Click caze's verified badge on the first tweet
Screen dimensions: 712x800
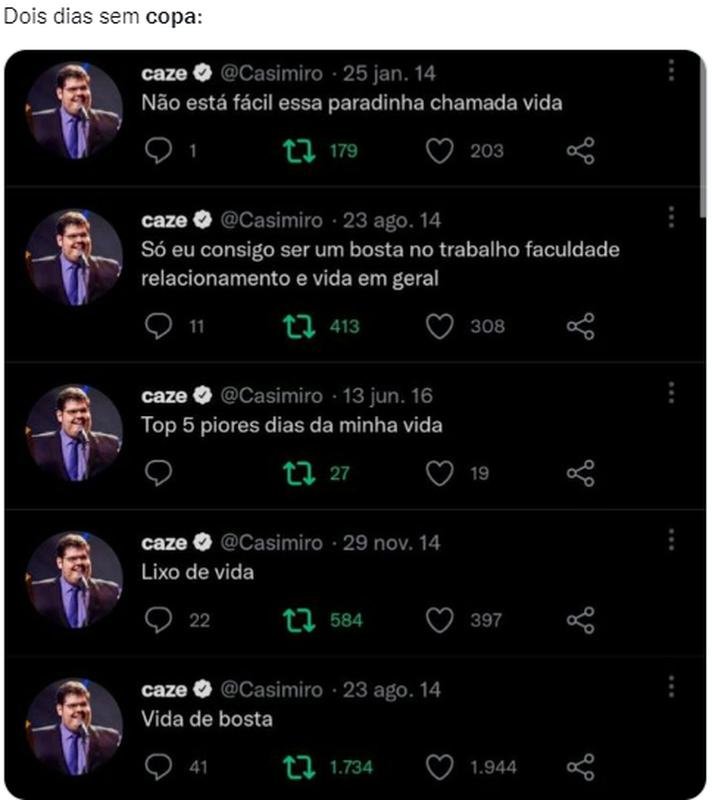[x=204, y=72]
